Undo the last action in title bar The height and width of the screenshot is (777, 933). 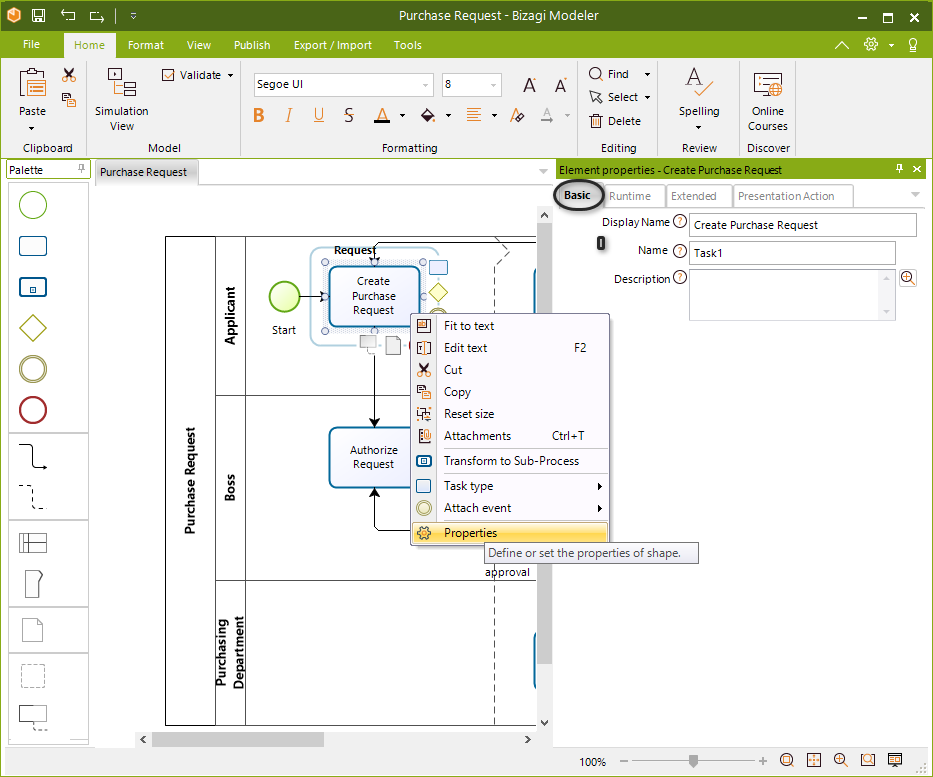click(x=68, y=15)
